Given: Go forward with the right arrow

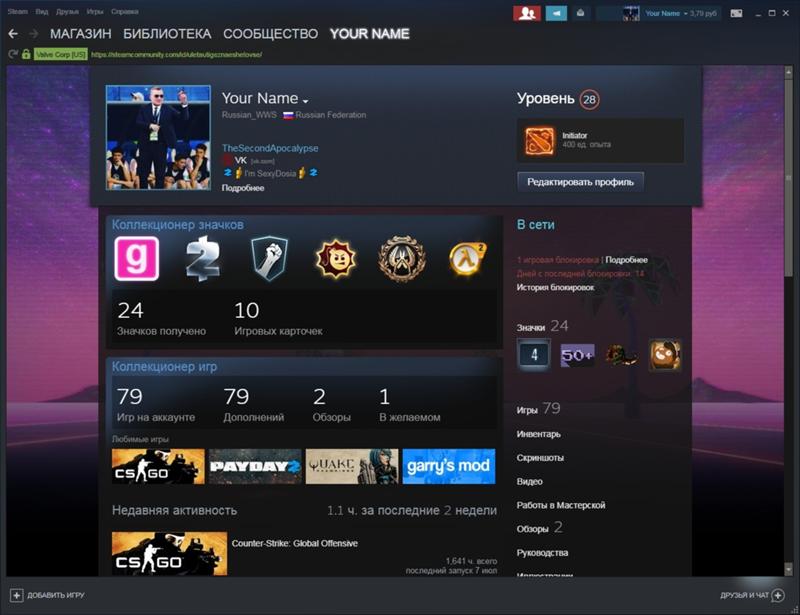Looking at the screenshot, I should pos(34,34).
